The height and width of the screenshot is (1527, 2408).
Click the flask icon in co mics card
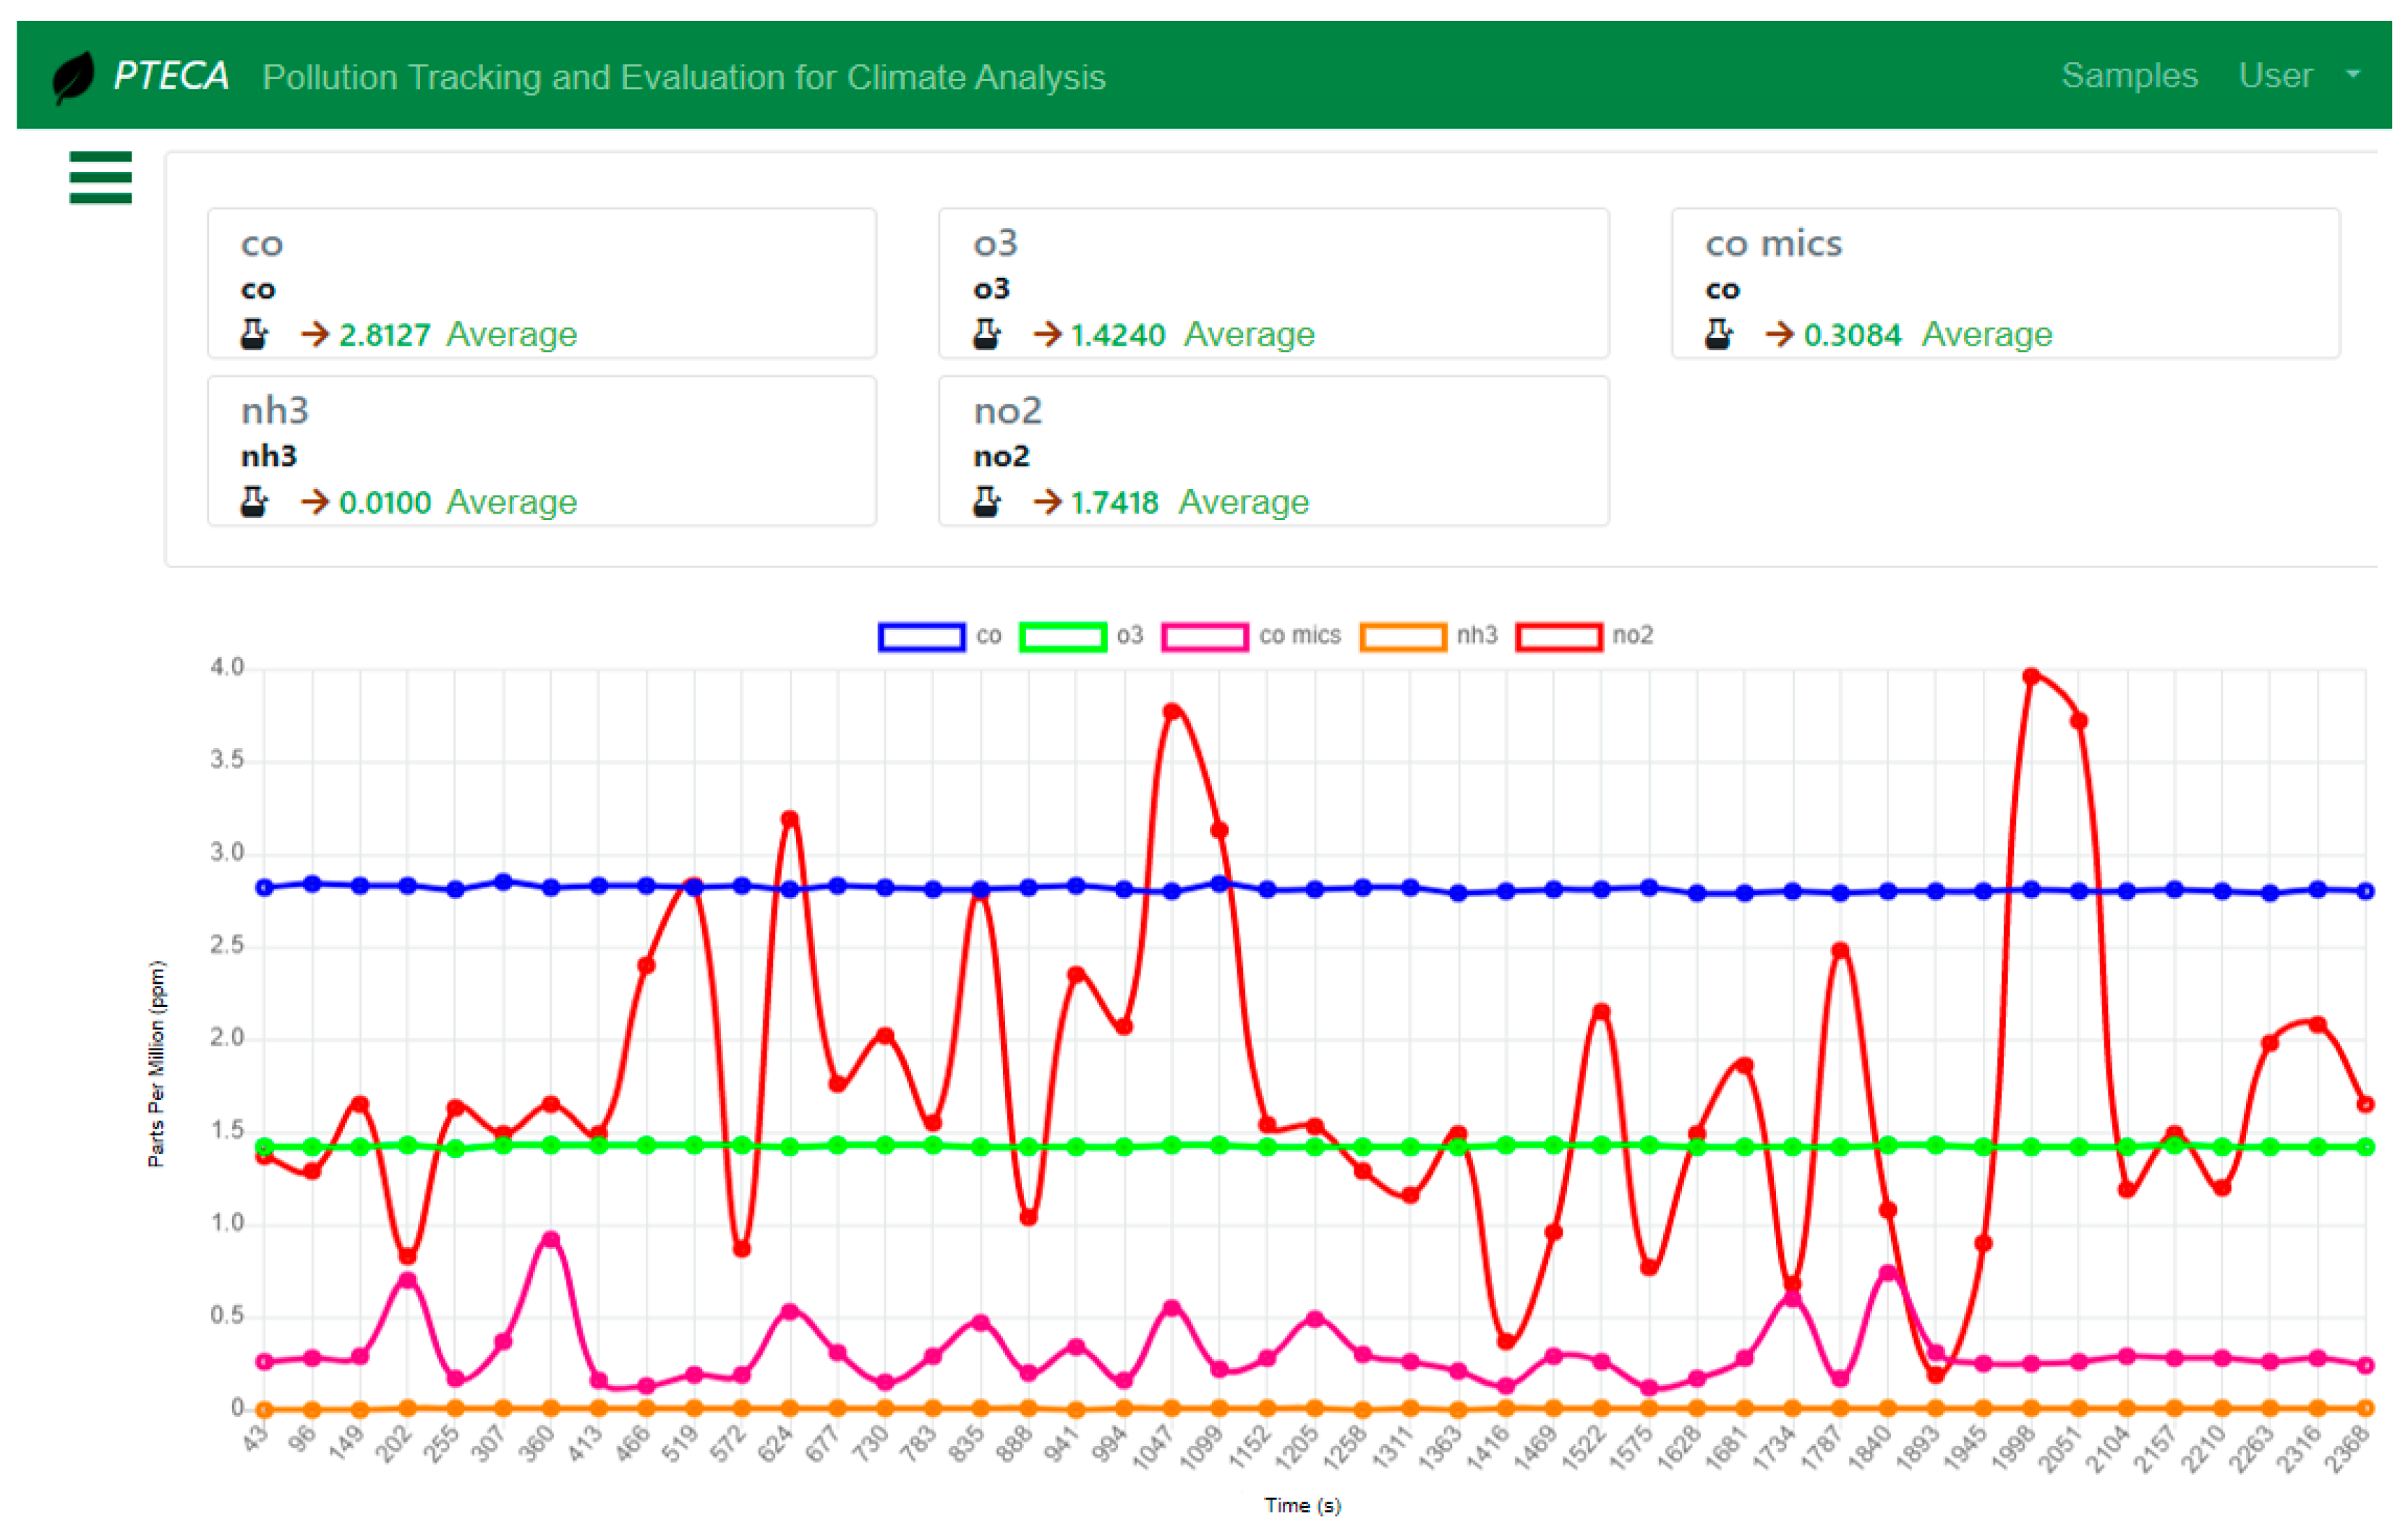pos(1718,334)
